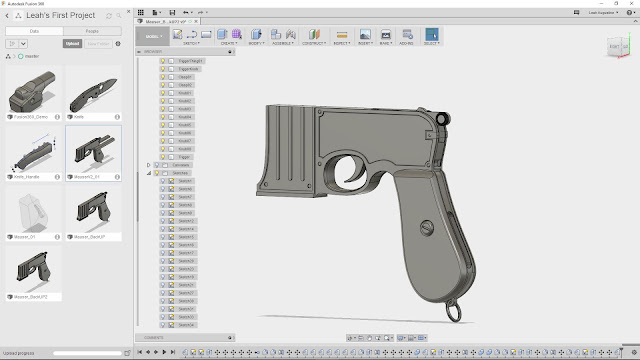Toggle lightbulb of Knob08 body
Viewport: 640px width, 360px height.
point(163,149)
